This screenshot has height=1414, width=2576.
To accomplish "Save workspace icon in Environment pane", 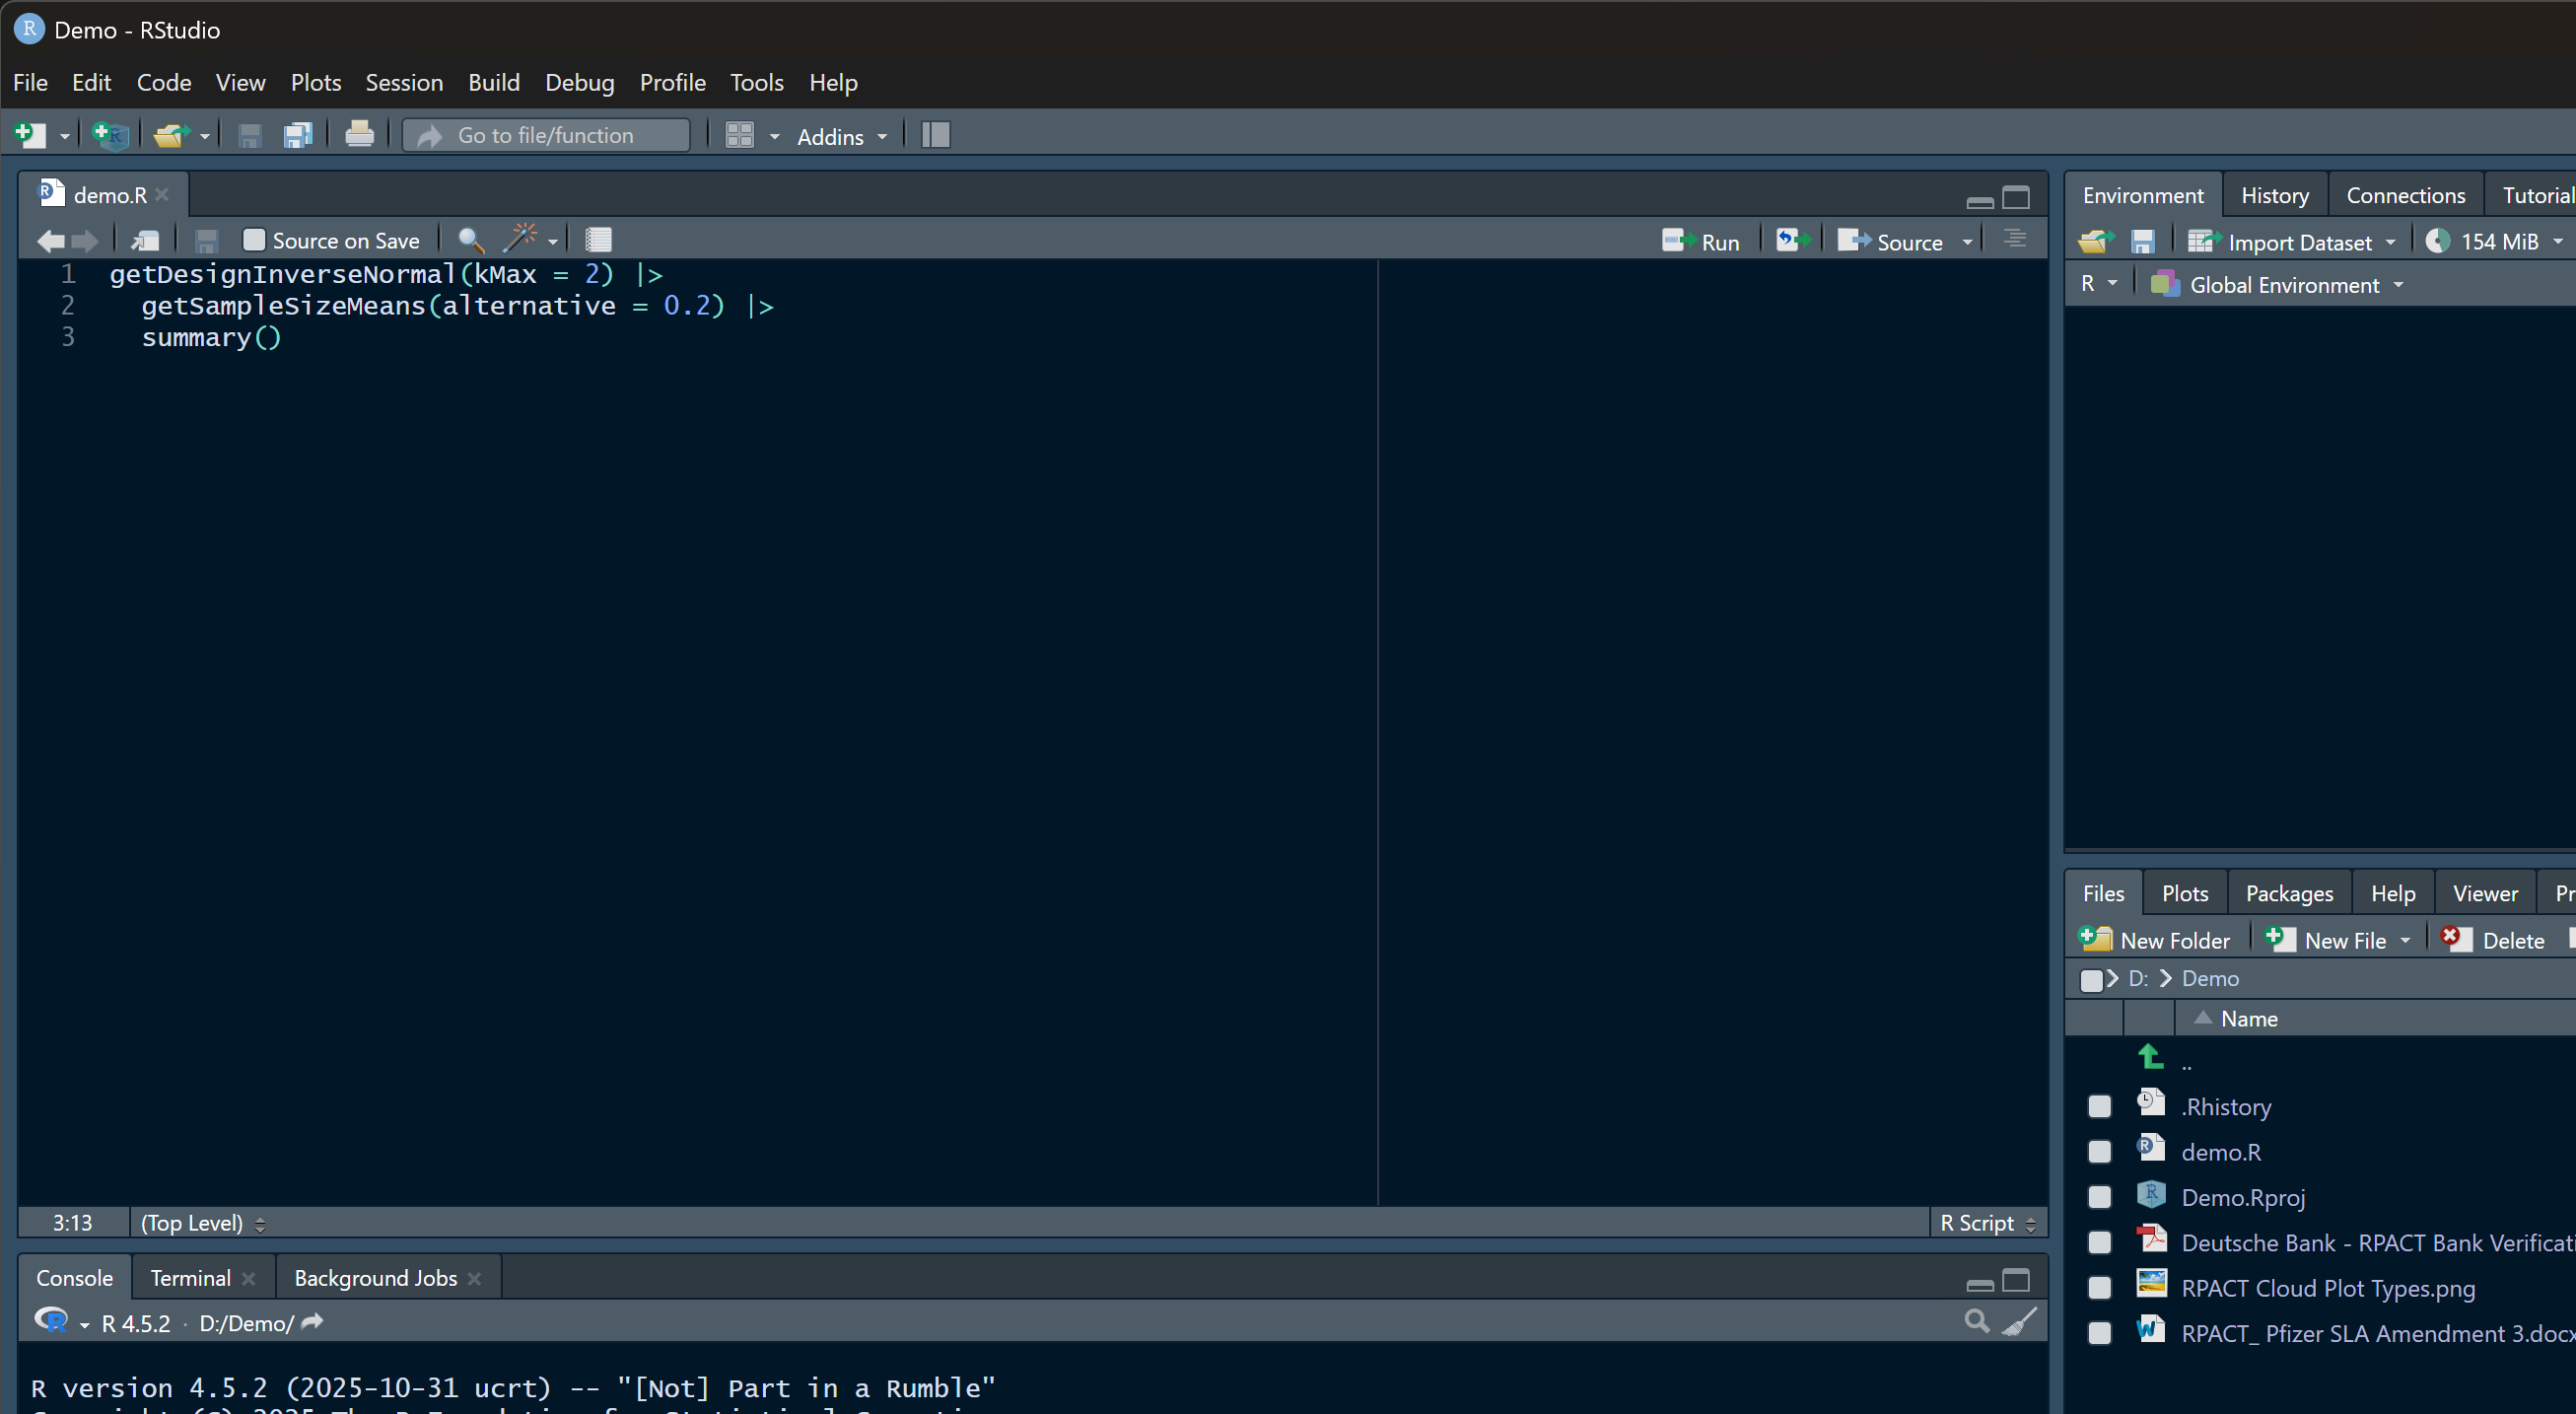I will coord(2142,241).
